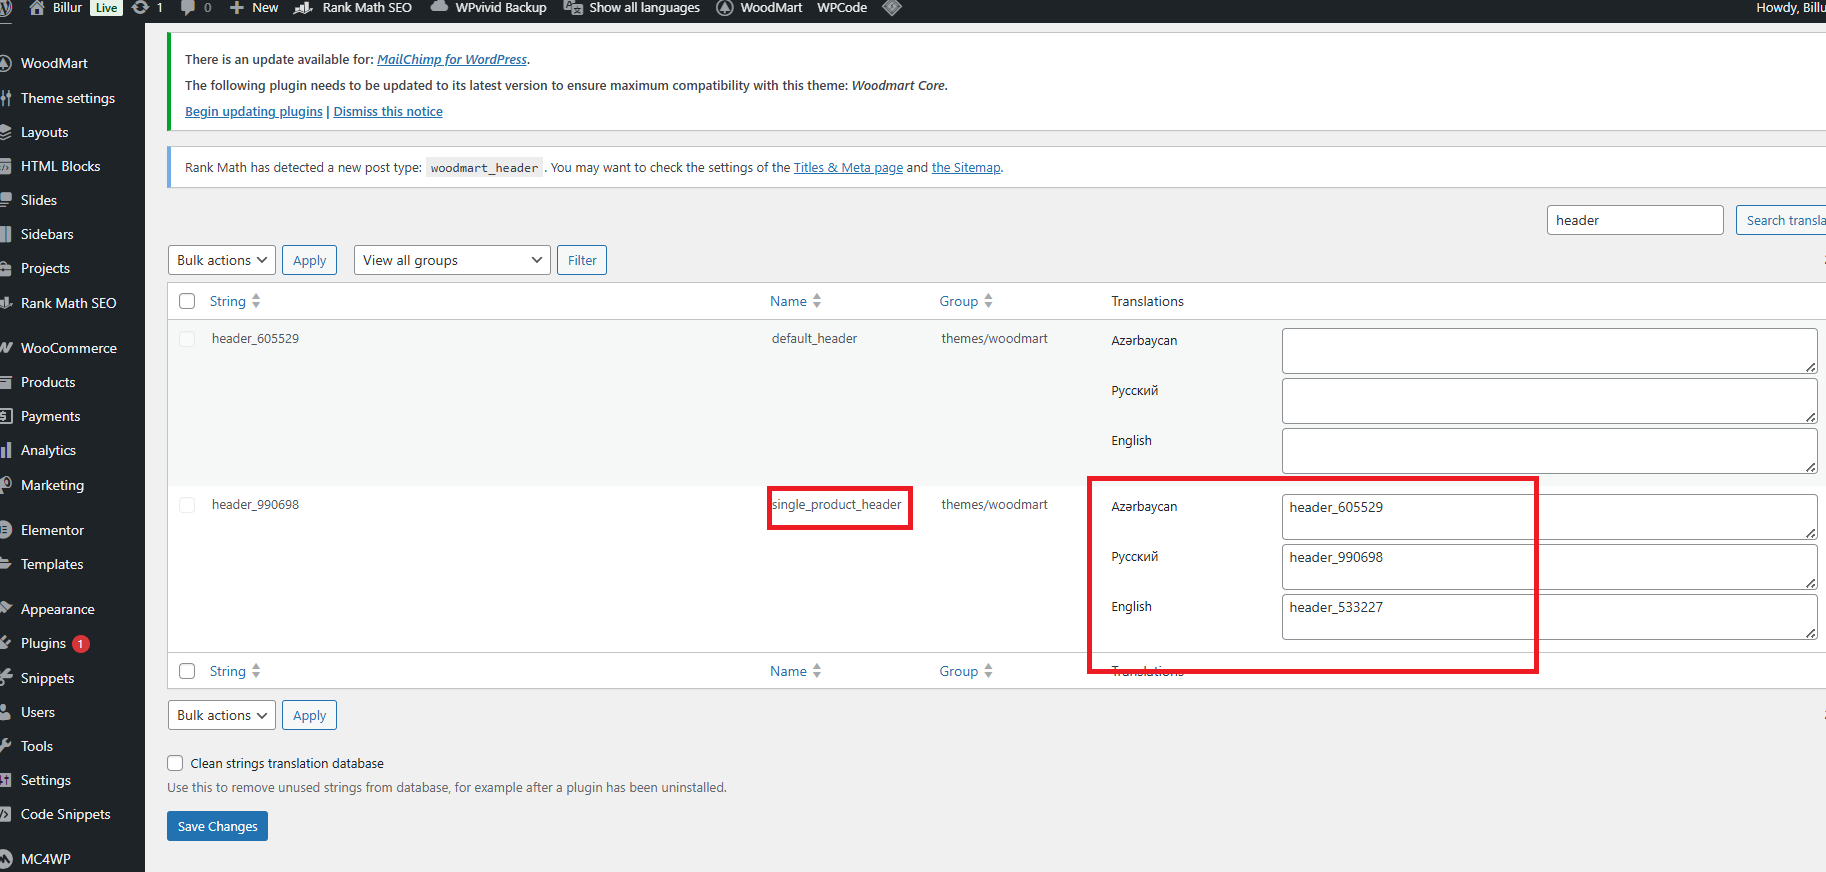
Task: Click Save Changes button
Action: (217, 826)
